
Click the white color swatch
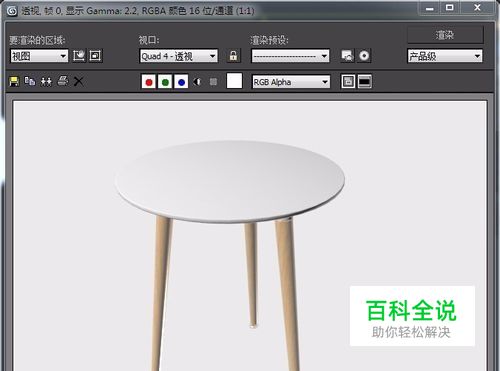pyautogui.click(x=234, y=81)
